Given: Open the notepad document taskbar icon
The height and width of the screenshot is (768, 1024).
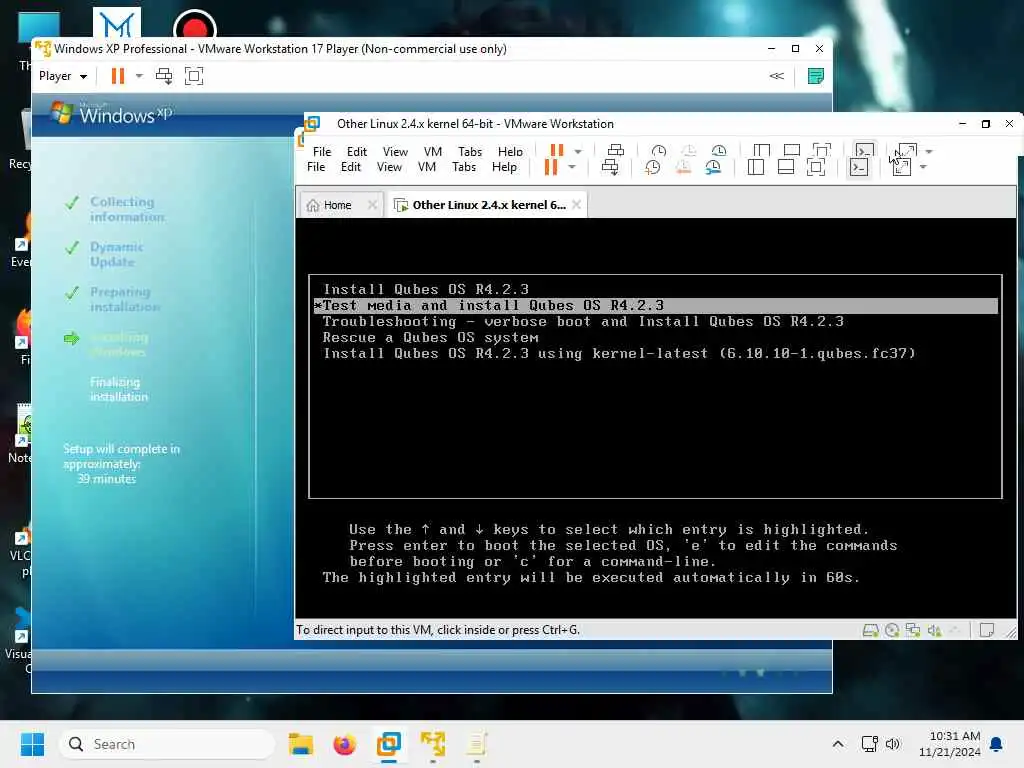Looking at the screenshot, I should coord(477,744).
